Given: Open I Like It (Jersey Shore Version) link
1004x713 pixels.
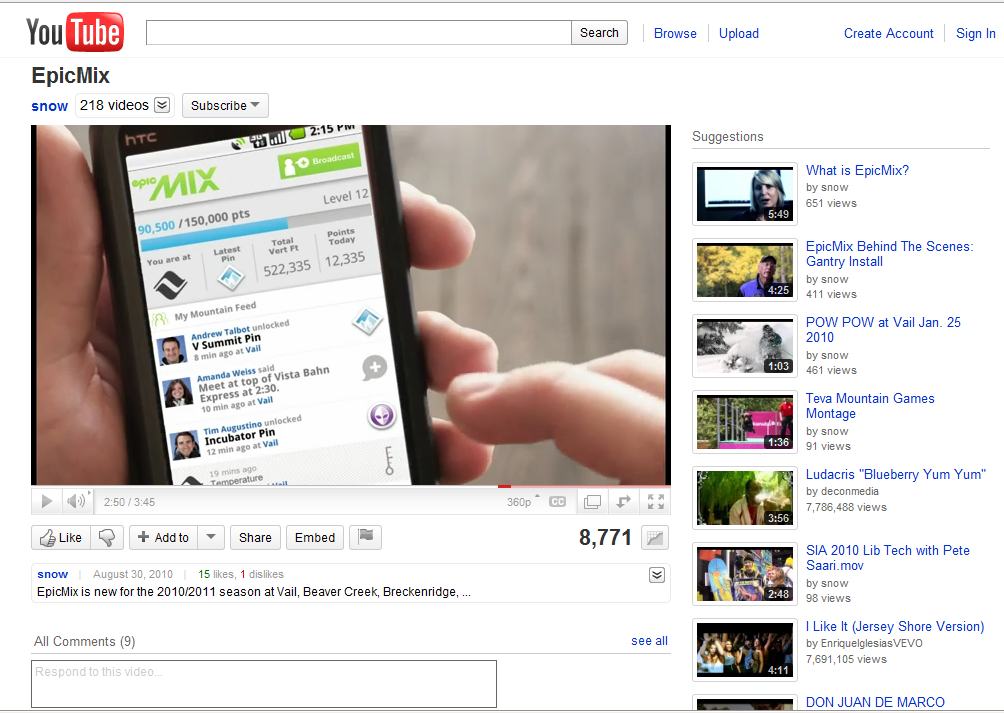Looking at the screenshot, I should [895, 627].
